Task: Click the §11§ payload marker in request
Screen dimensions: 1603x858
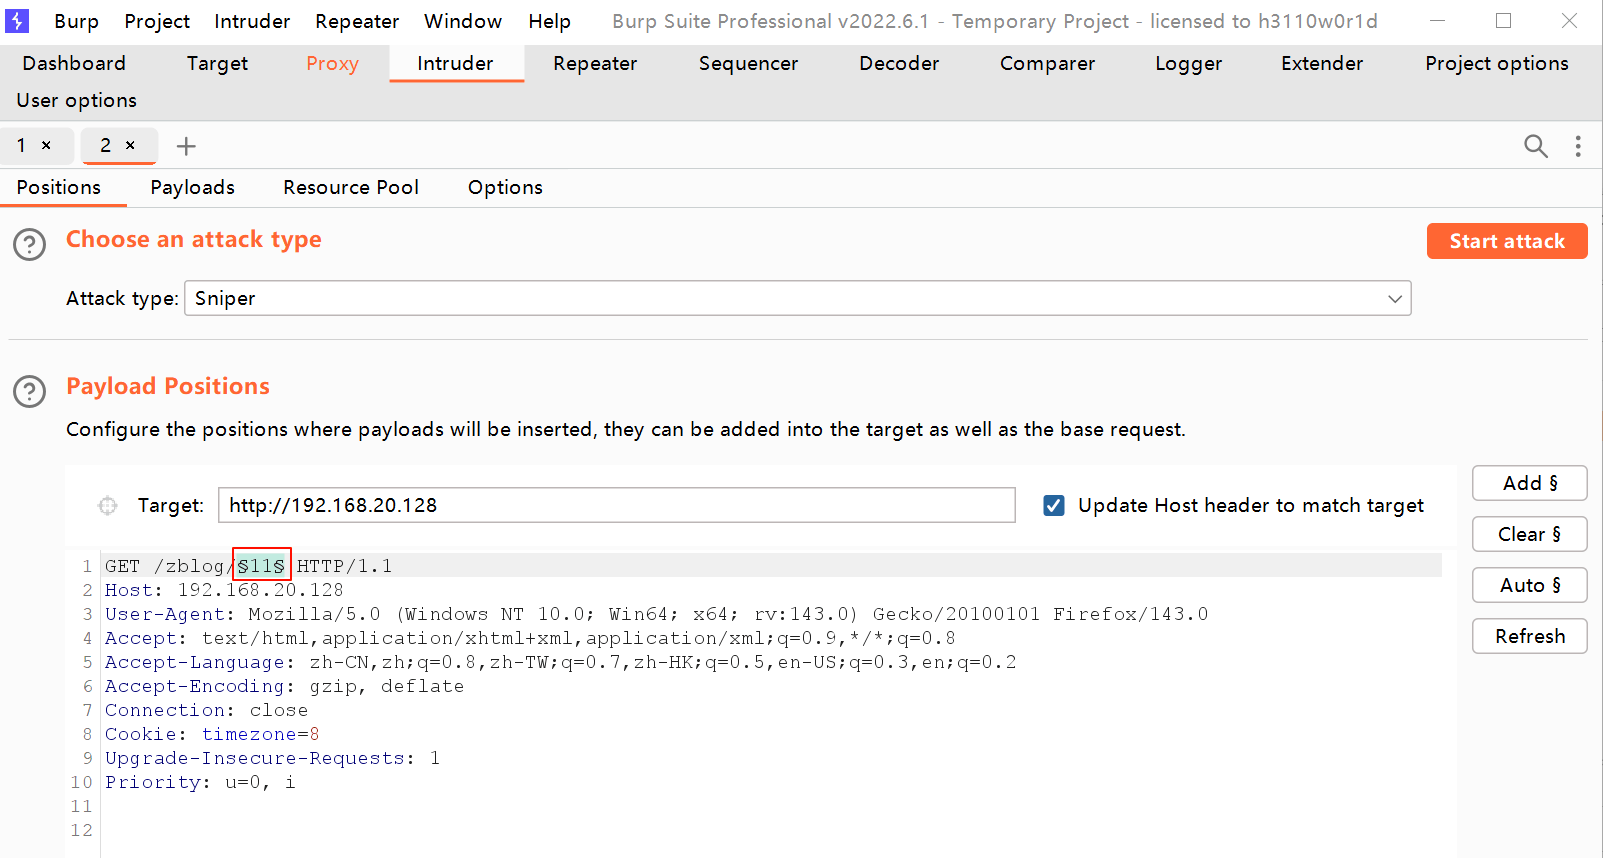Action: click(x=261, y=566)
